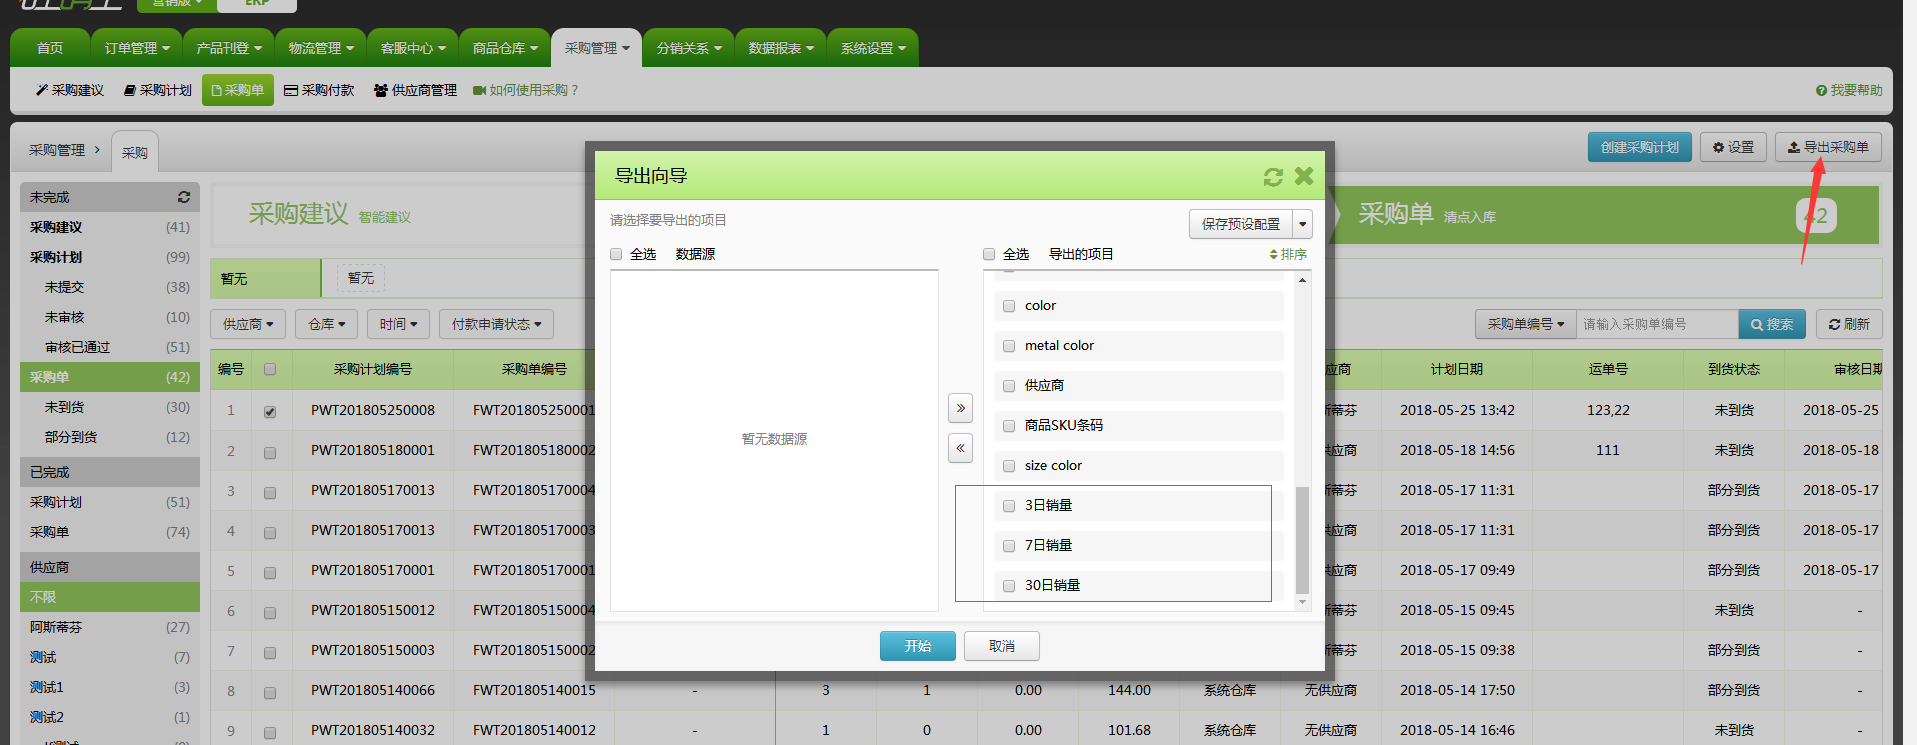Open 采购建议 toolbar item
The image size is (1917, 745).
(x=70, y=90)
